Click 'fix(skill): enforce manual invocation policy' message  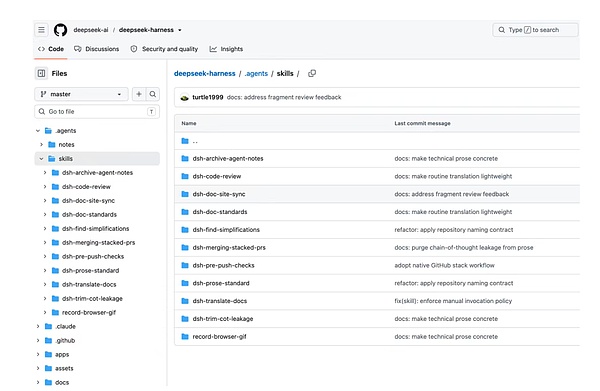click(453, 301)
